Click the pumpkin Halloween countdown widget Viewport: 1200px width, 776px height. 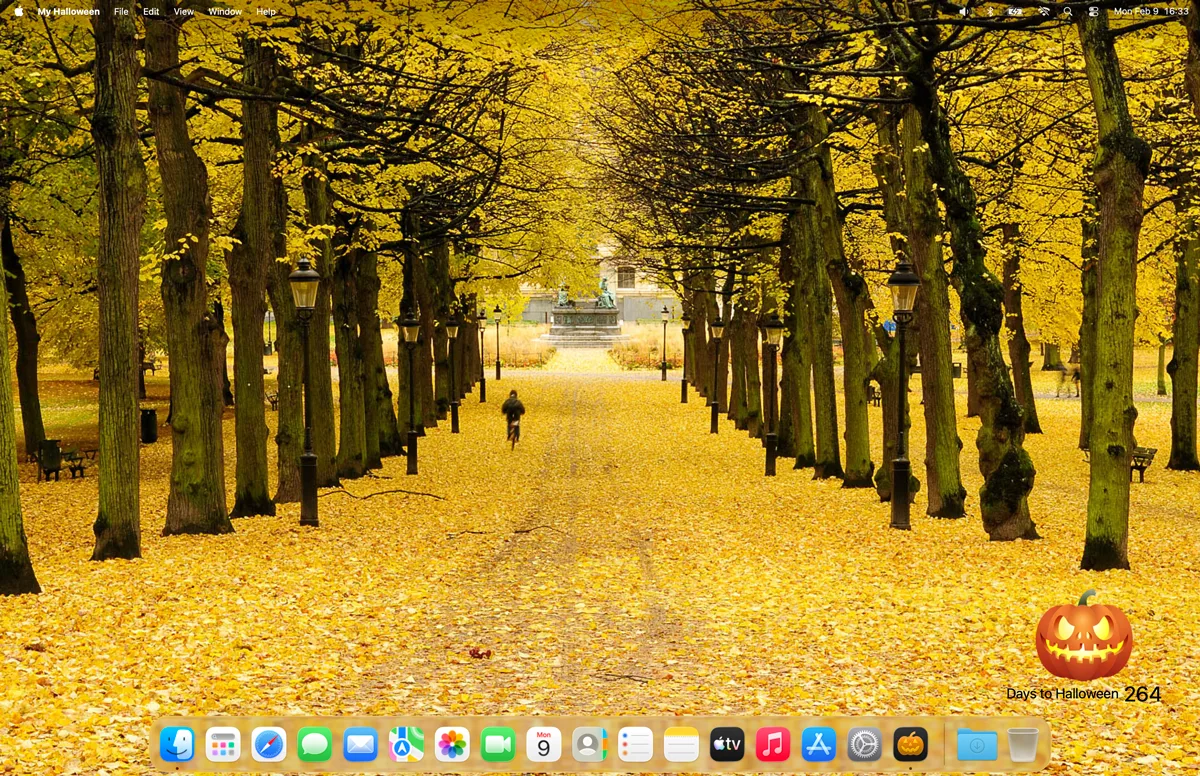[x=1084, y=637]
